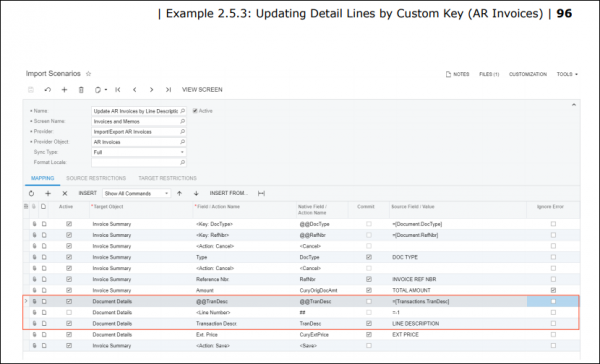The height and width of the screenshot is (364, 600).
Task: Open notes icon for <Key: RefNbr> row
Action: coord(44,235)
